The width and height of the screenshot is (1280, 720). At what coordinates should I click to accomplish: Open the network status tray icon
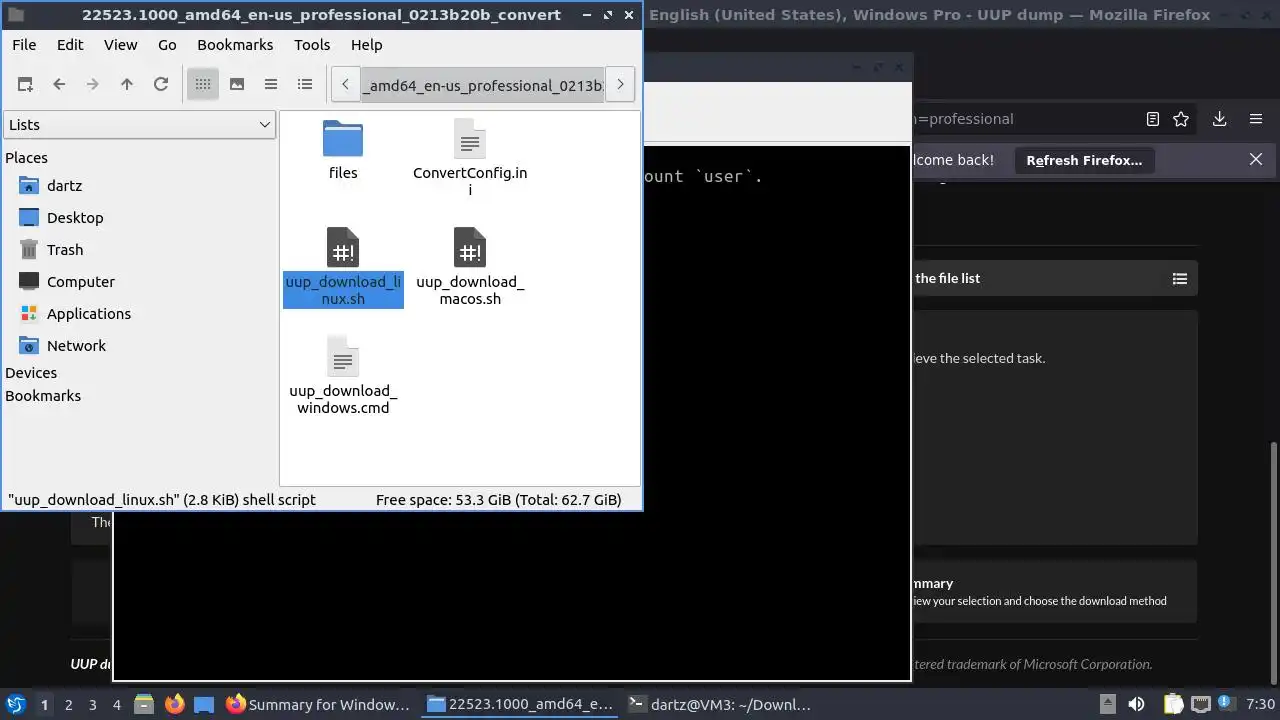point(1201,704)
